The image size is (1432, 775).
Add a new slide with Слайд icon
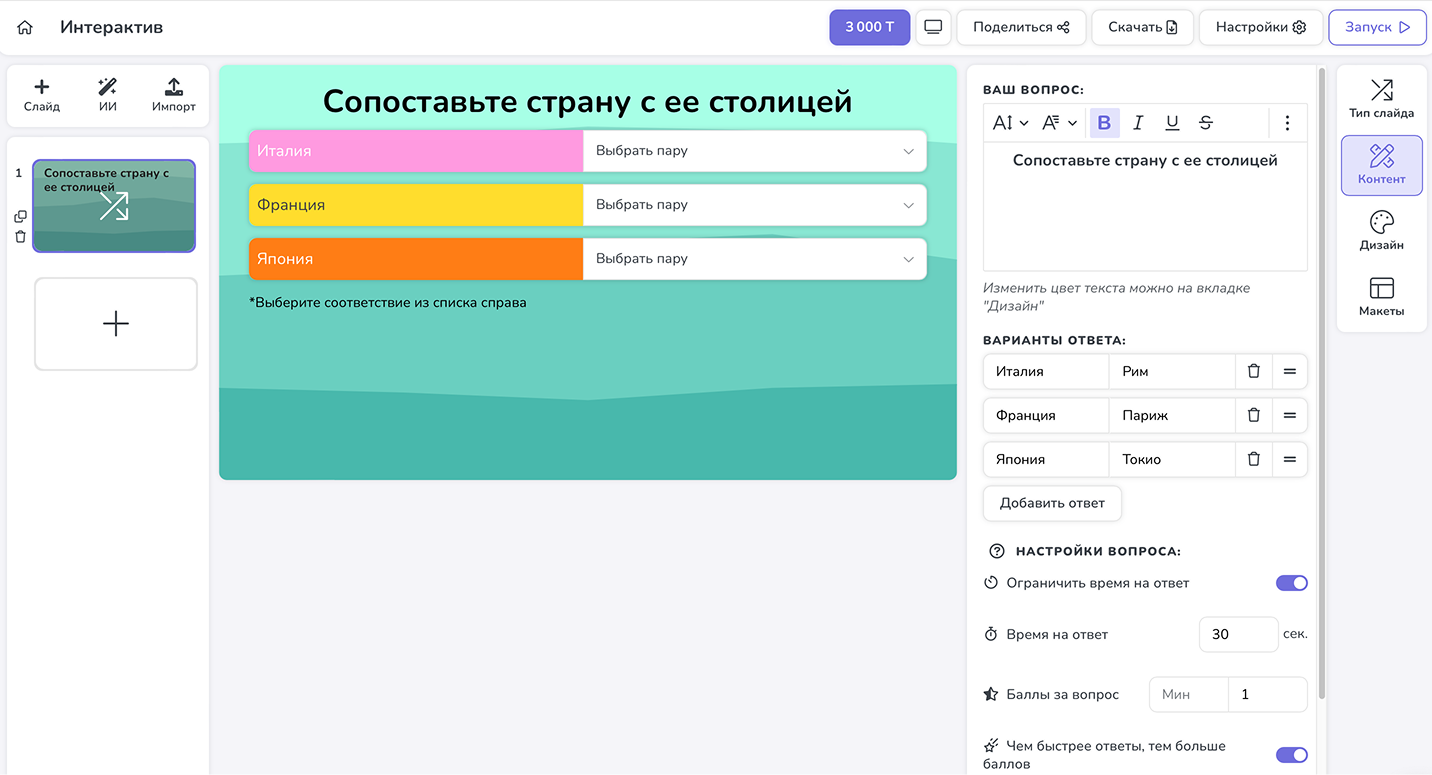point(42,95)
